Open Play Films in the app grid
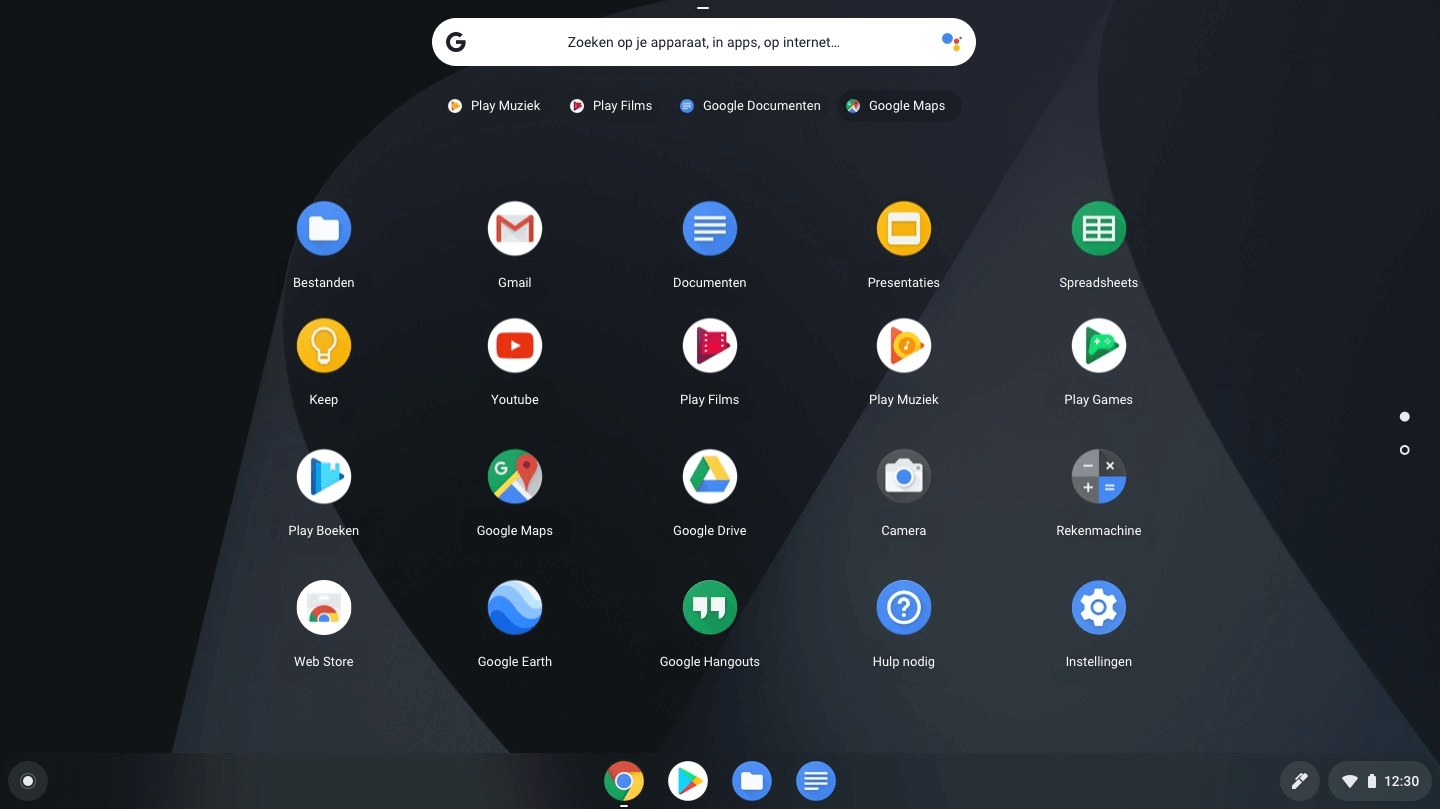1440x809 pixels. 709,346
